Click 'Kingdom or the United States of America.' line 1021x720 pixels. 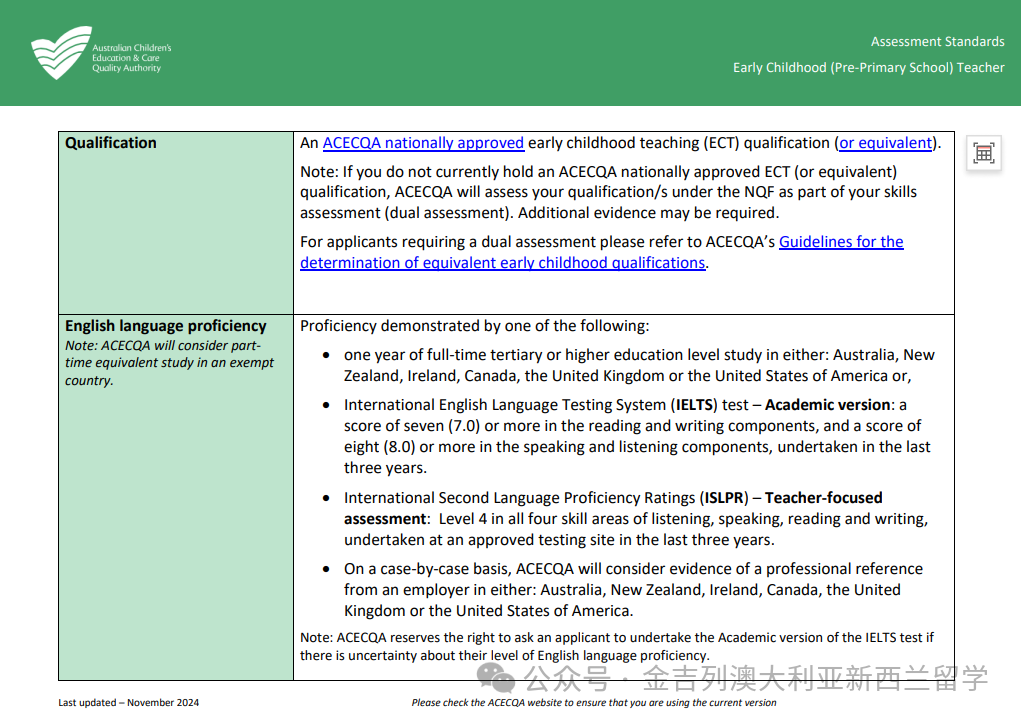pos(488,611)
